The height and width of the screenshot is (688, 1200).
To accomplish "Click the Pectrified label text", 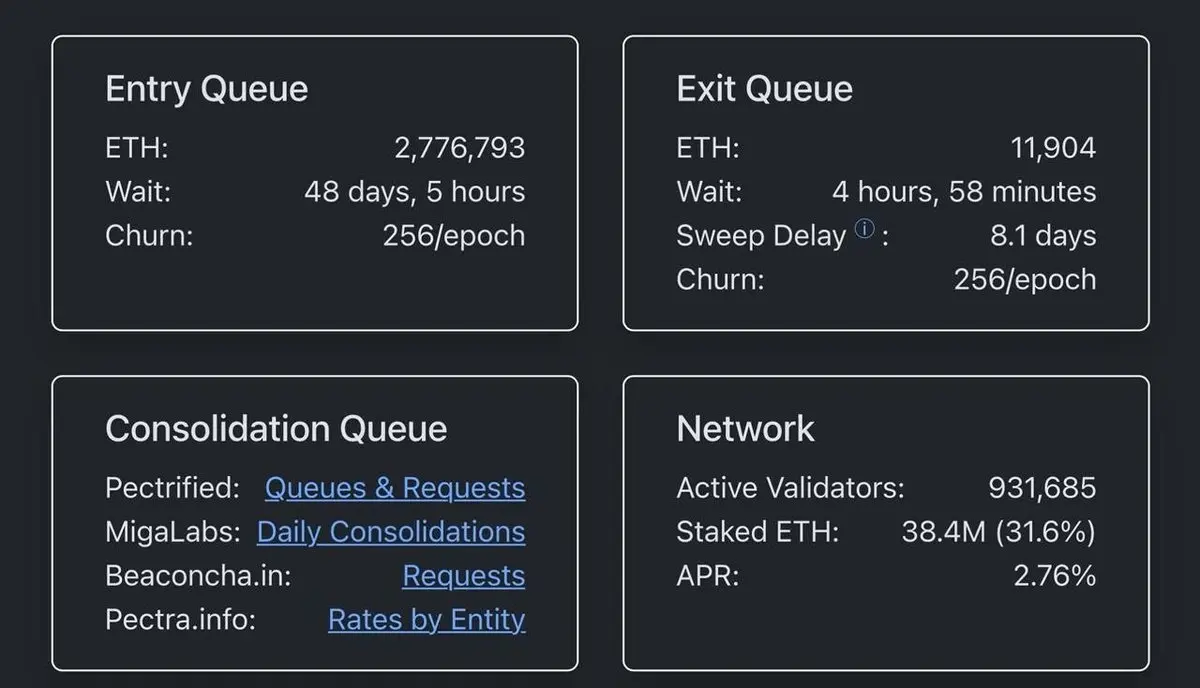I will coord(172,488).
